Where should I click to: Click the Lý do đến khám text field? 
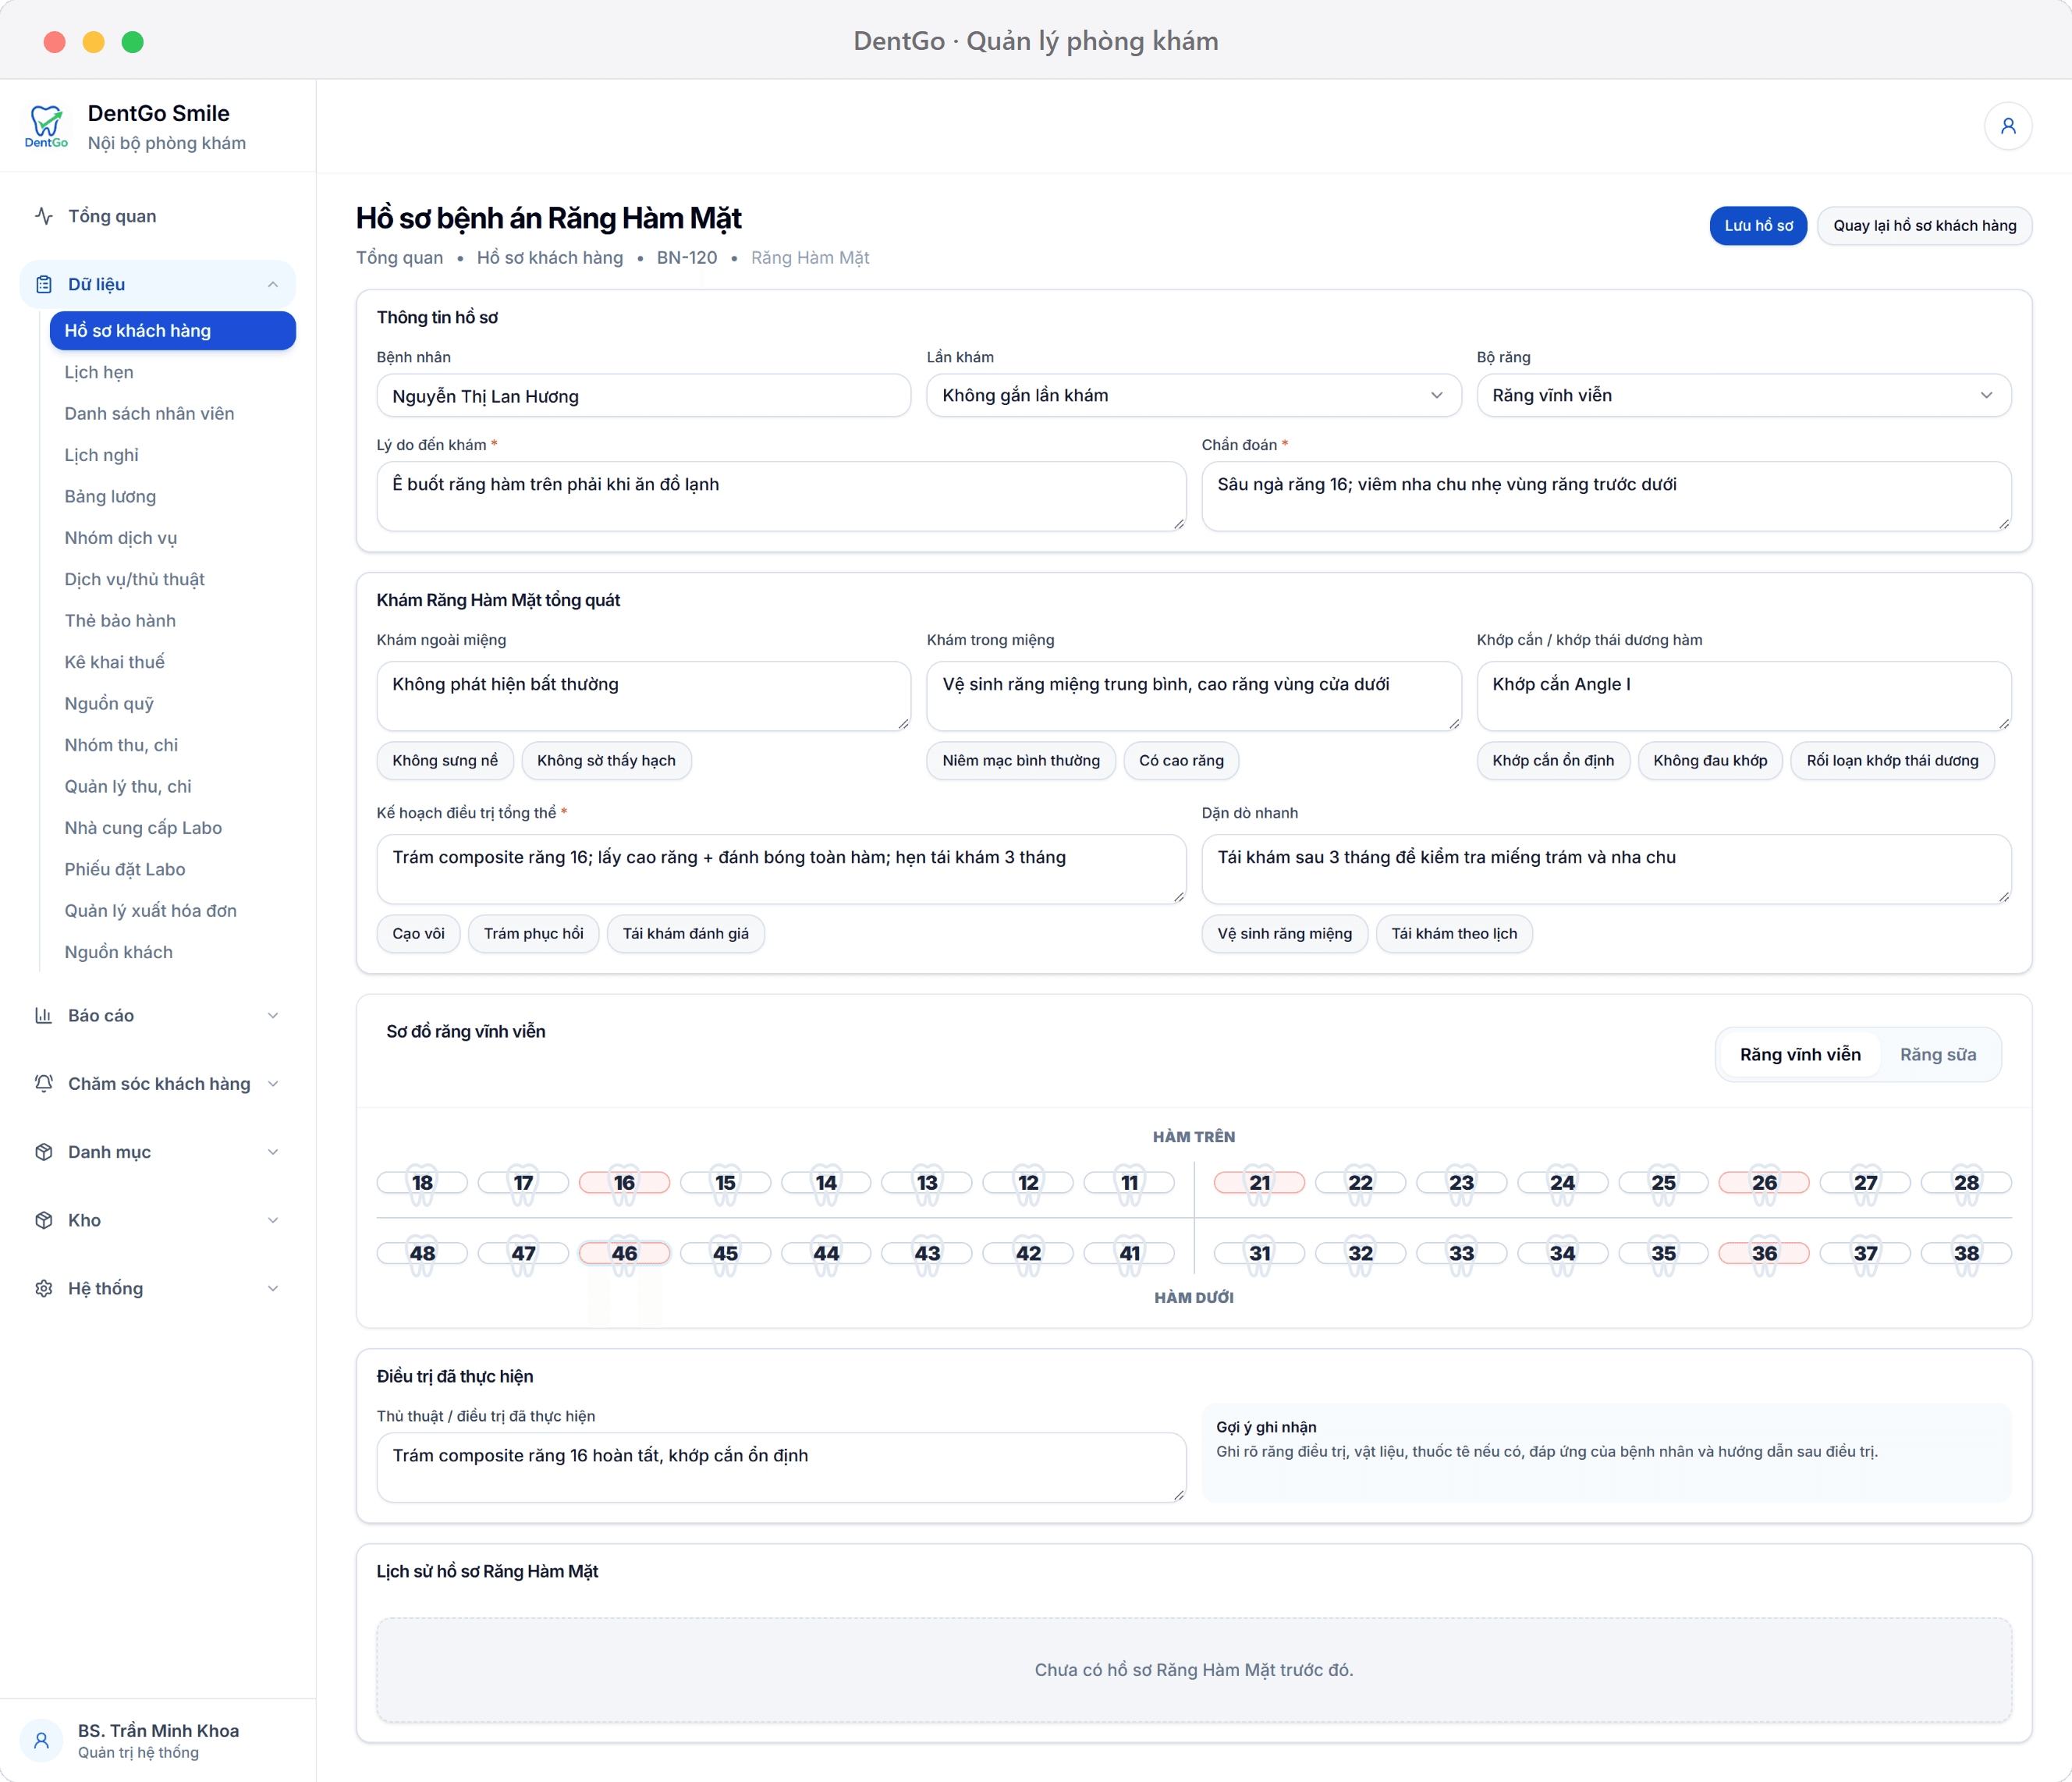(x=781, y=496)
